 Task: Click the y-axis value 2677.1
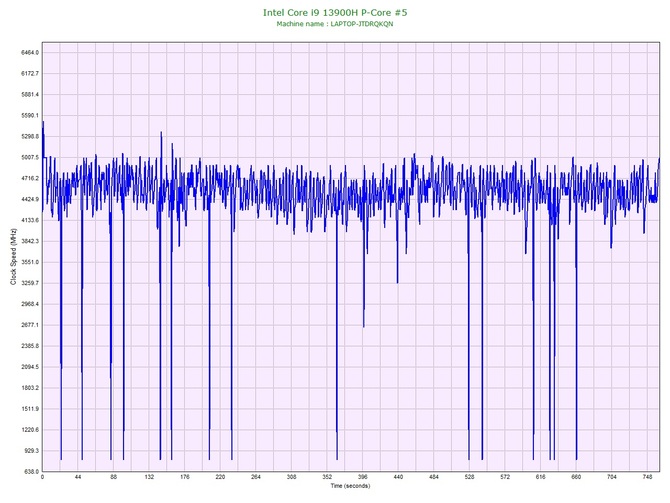click(x=30, y=325)
